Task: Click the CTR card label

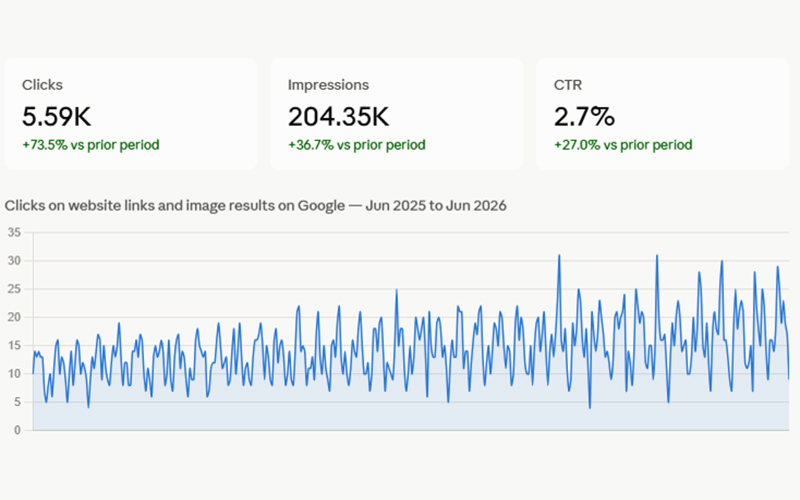Action: 568,85
